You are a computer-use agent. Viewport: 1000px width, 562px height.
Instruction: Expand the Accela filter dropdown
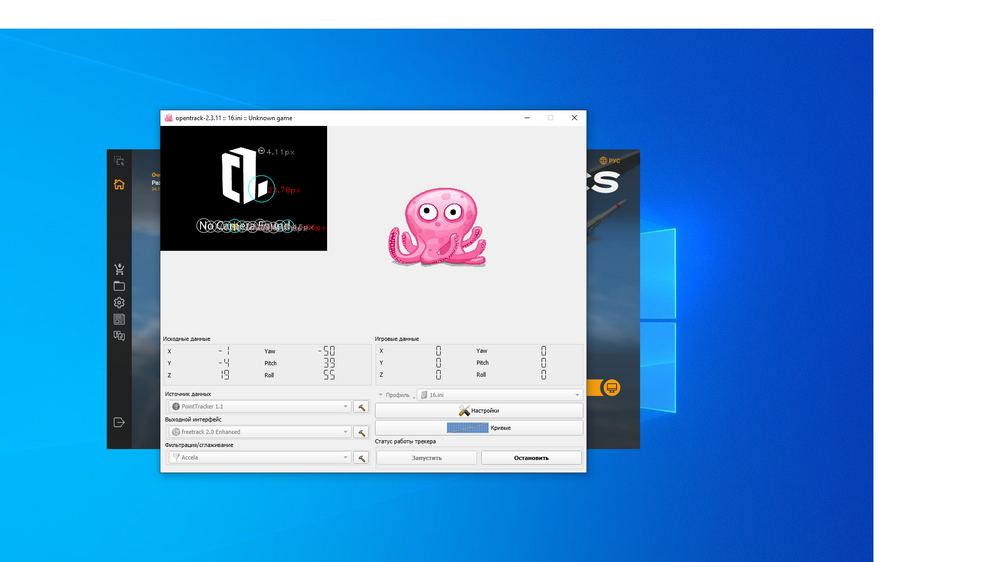tap(259, 457)
